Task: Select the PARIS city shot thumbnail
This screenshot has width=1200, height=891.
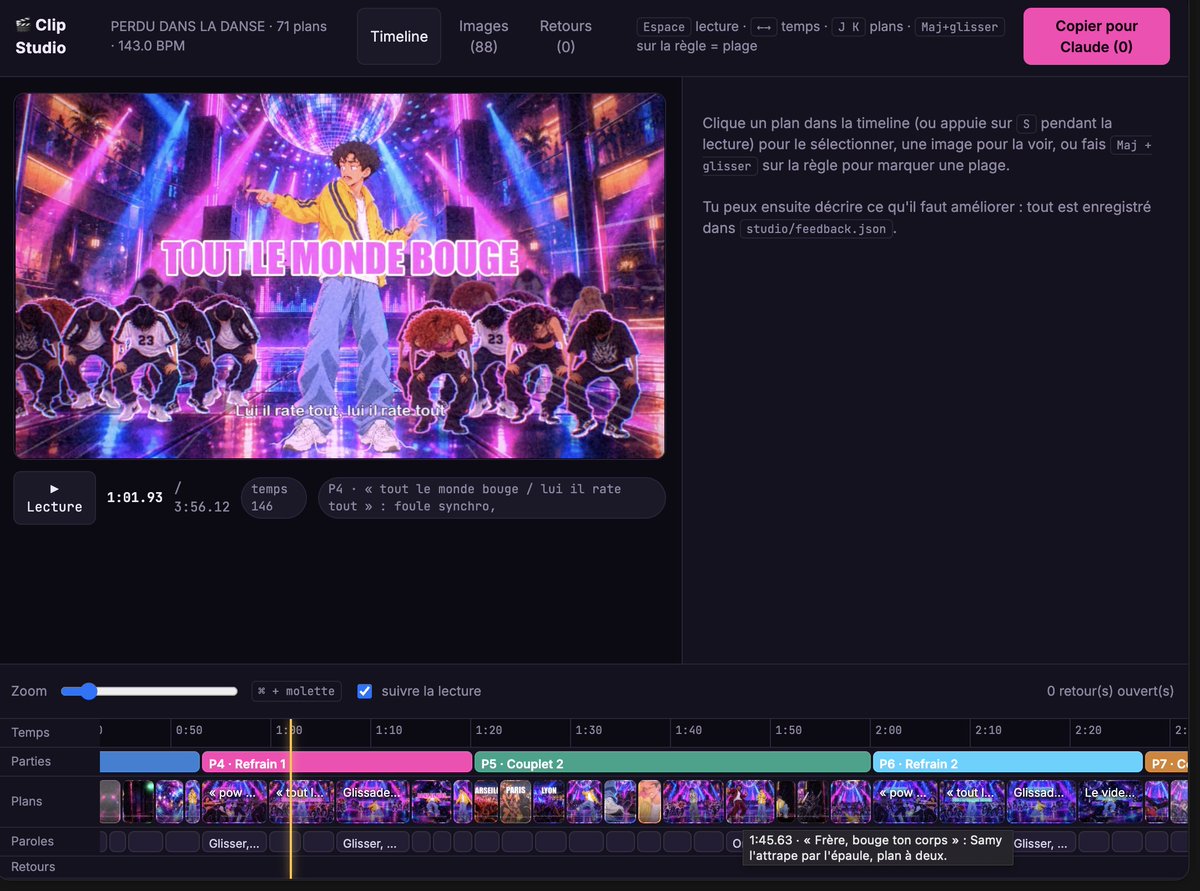Action: pos(516,801)
